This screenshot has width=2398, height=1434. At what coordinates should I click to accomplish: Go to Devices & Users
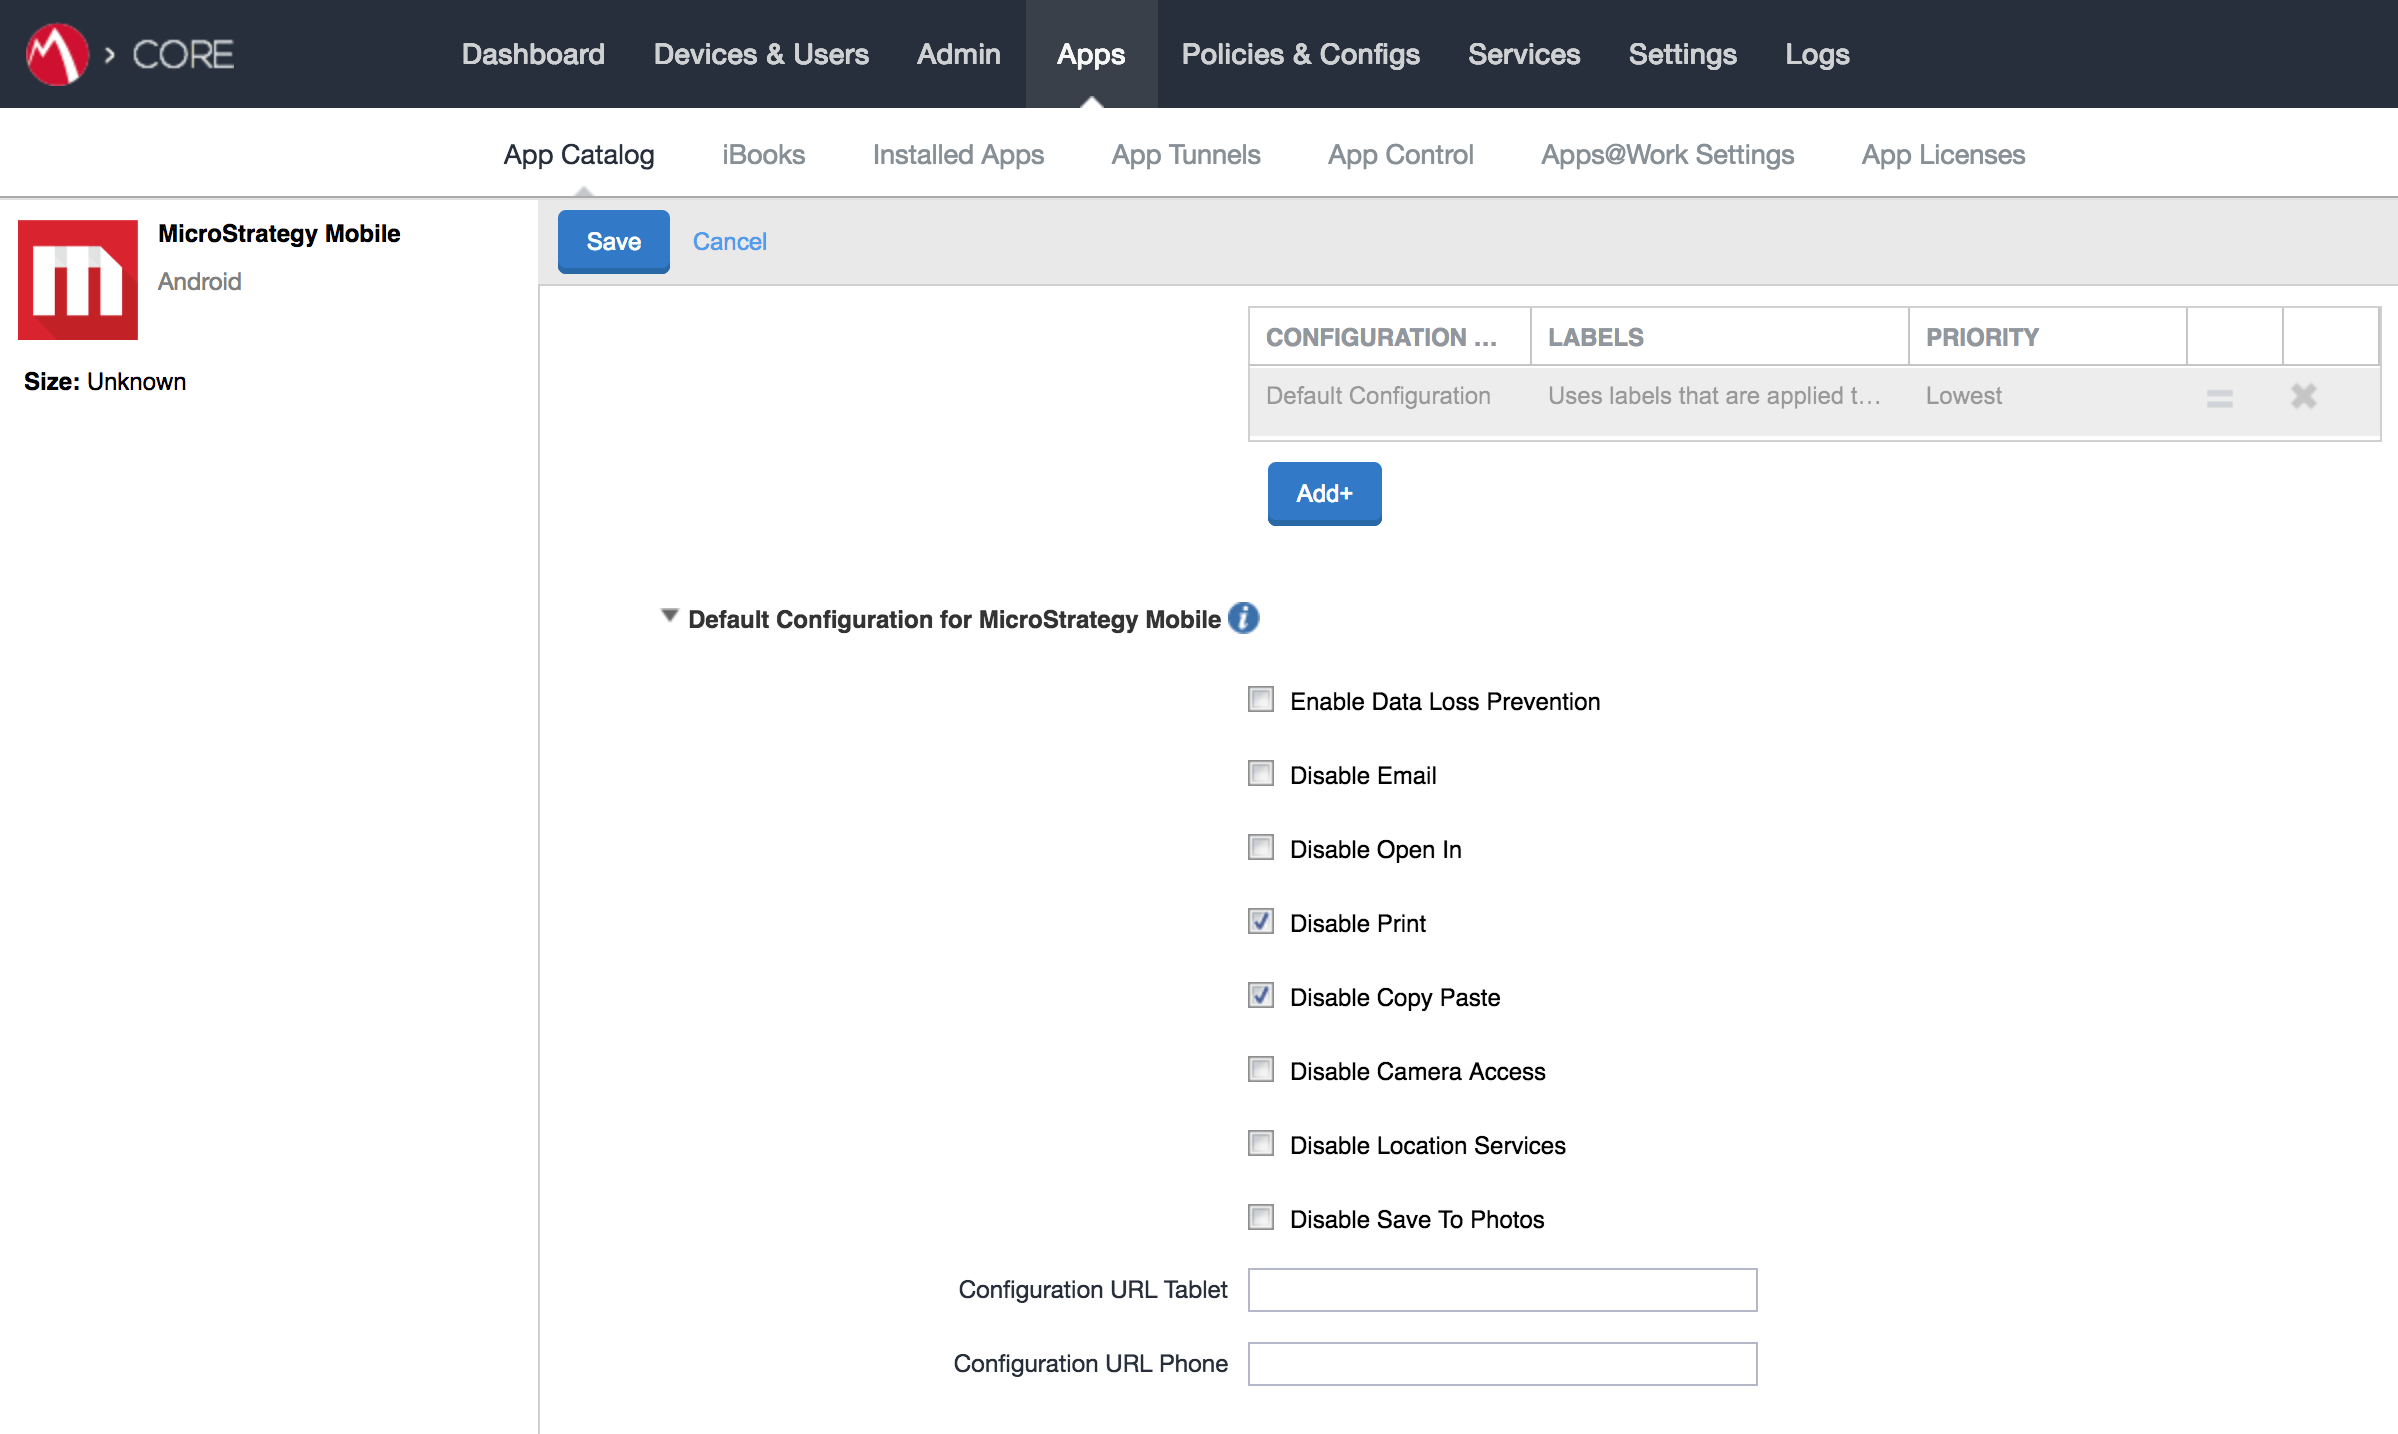[761, 54]
